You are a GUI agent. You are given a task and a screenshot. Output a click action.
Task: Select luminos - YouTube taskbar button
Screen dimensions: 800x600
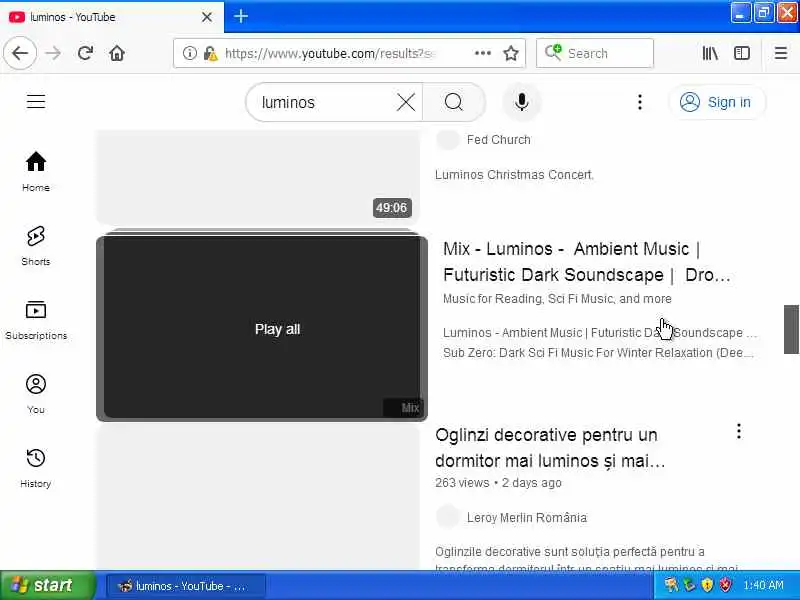pyautogui.click(x=186, y=586)
